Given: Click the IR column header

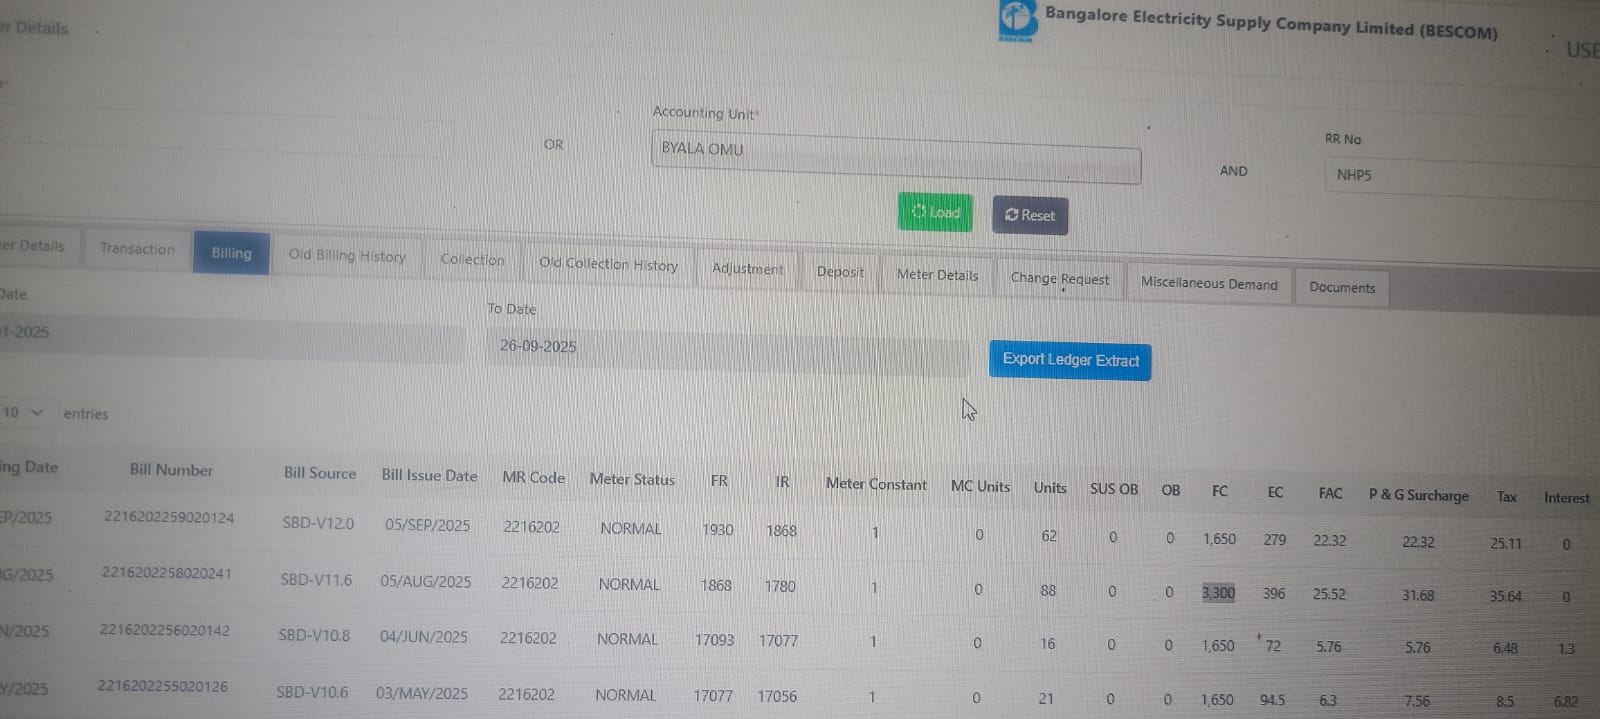Looking at the screenshot, I should pos(782,482).
